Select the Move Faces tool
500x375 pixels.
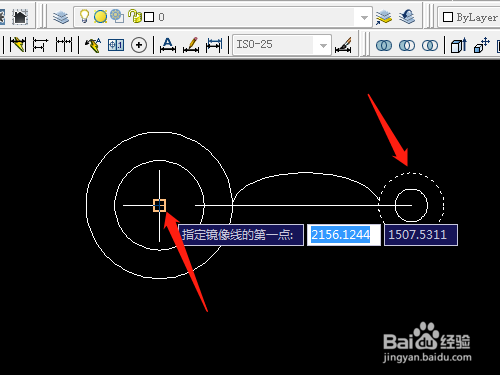tap(482, 45)
